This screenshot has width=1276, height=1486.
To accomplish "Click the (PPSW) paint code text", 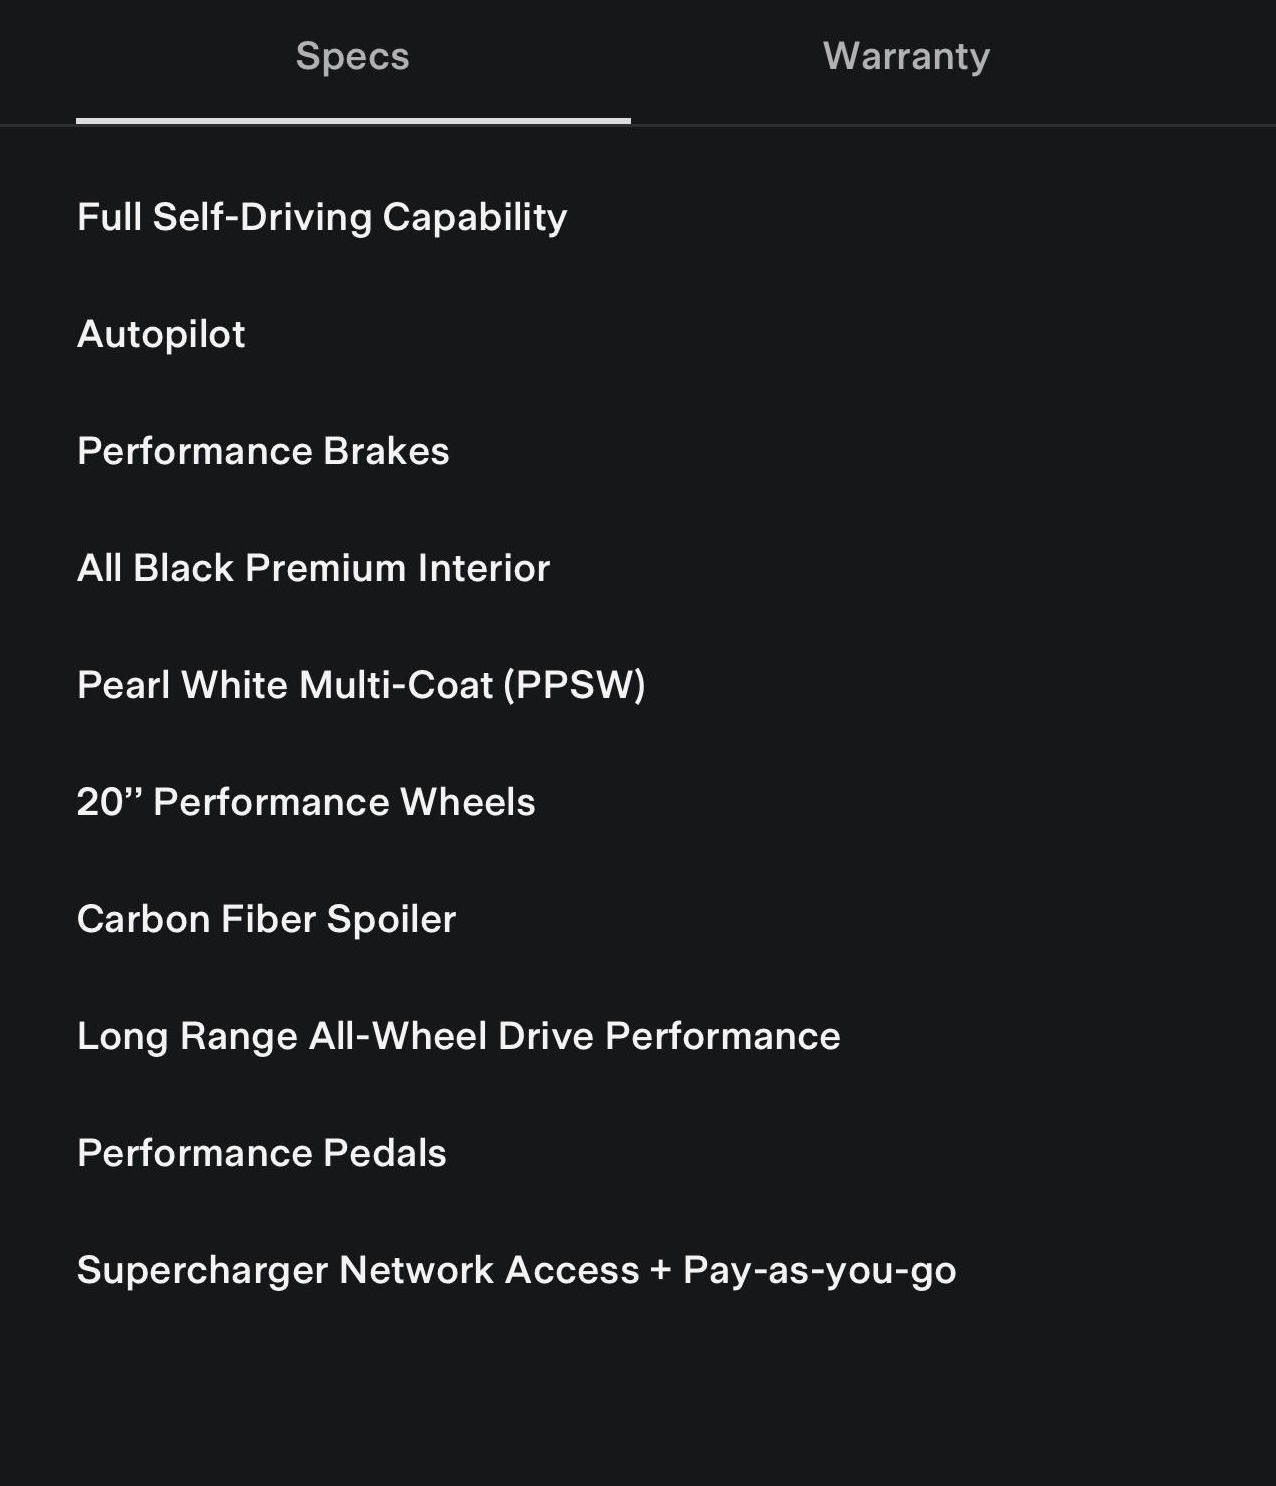I will click(x=574, y=685).
